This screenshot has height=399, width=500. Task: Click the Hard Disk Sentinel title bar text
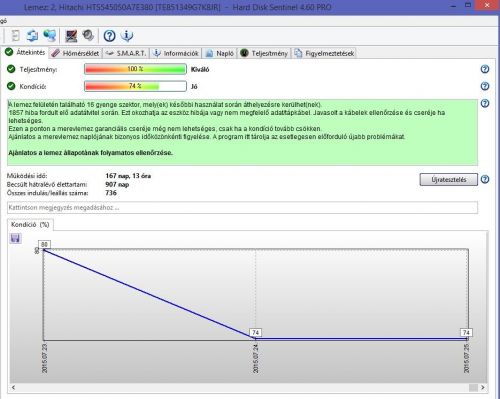click(177, 7)
